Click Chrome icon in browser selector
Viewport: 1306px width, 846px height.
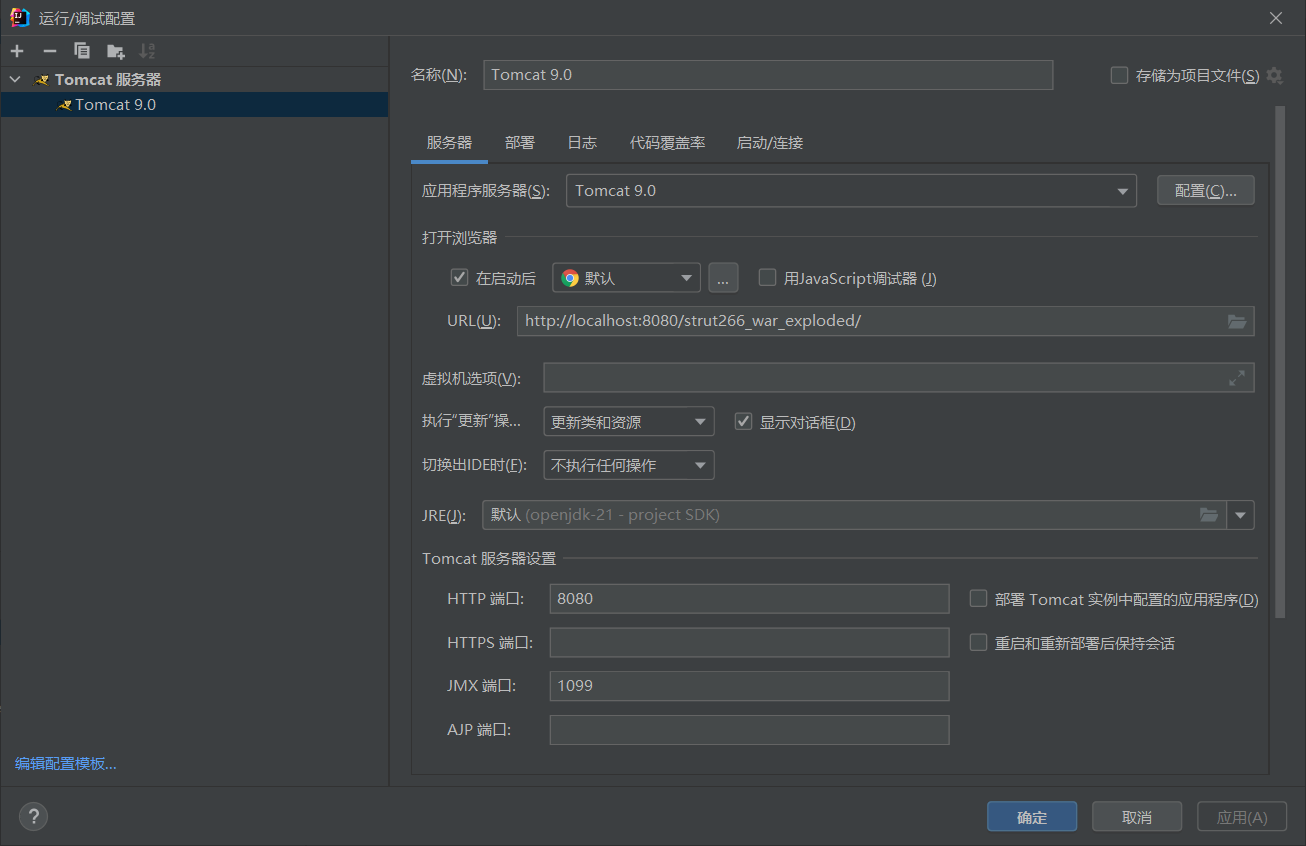coord(570,278)
